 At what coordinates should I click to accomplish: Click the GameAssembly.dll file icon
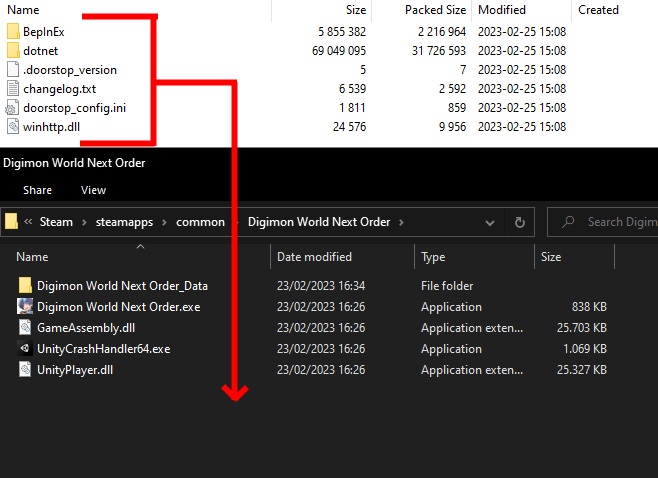[x=25, y=328]
